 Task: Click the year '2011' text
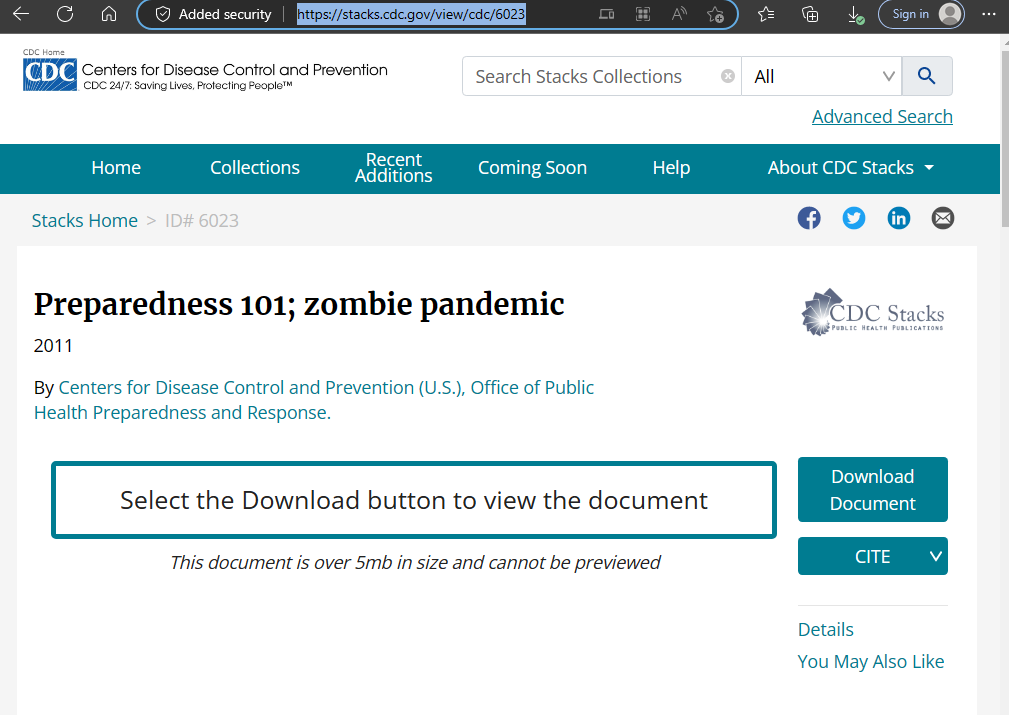click(x=53, y=346)
